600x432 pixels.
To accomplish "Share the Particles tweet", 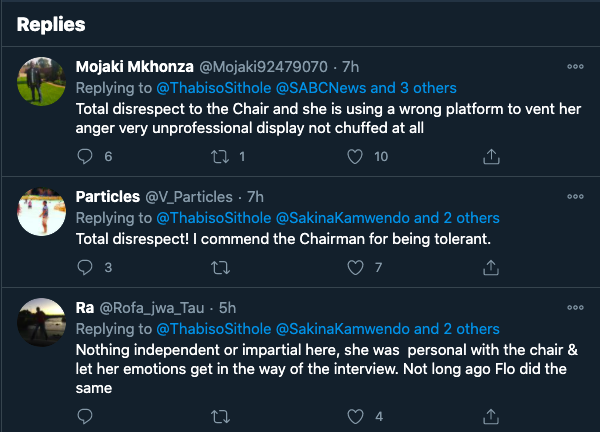I will [491, 268].
